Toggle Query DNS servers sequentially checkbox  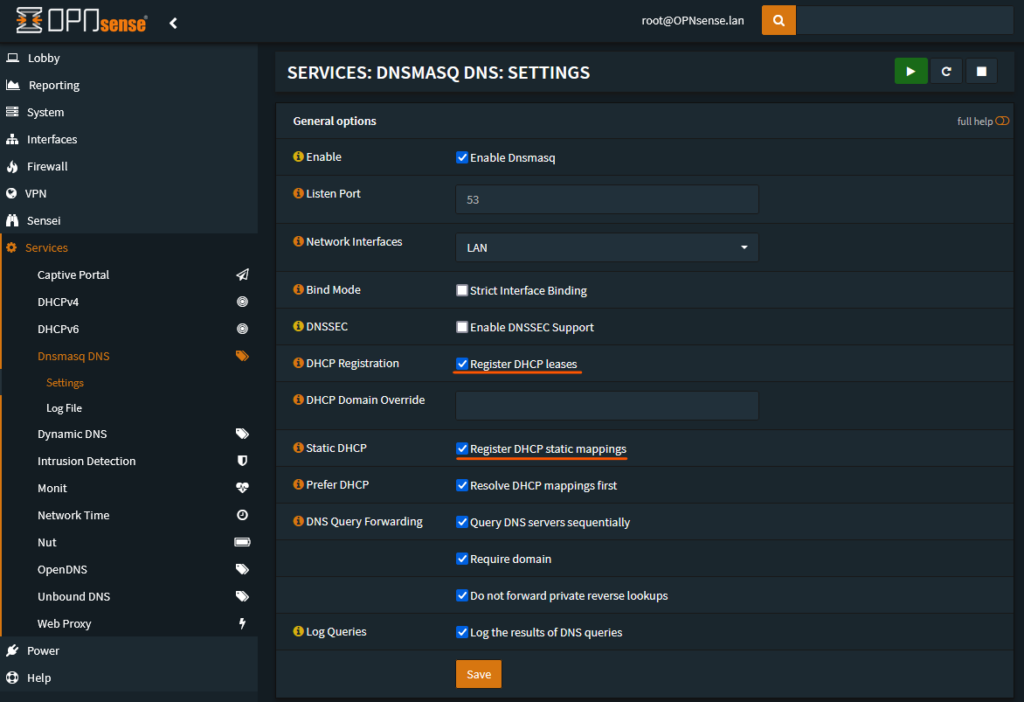pyautogui.click(x=462, y=522)
